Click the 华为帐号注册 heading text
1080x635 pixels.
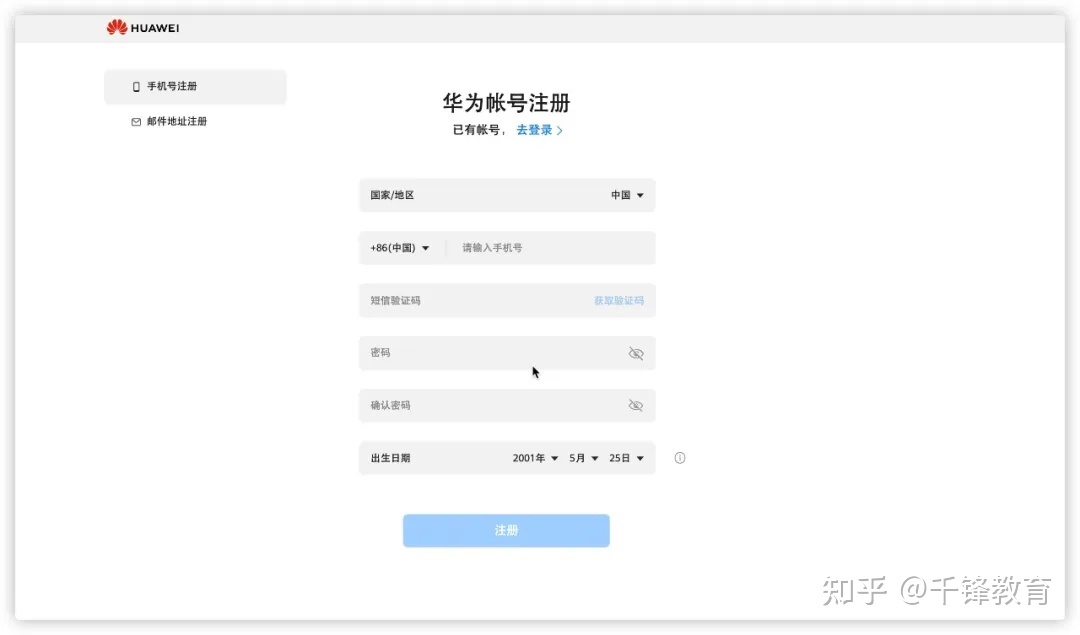point(506,103)
